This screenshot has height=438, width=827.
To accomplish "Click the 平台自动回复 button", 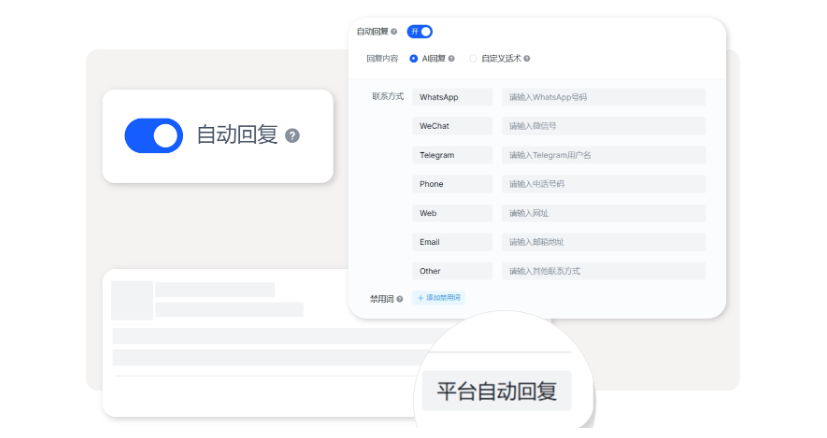I will pyautogui.click(x=496, y=391).
